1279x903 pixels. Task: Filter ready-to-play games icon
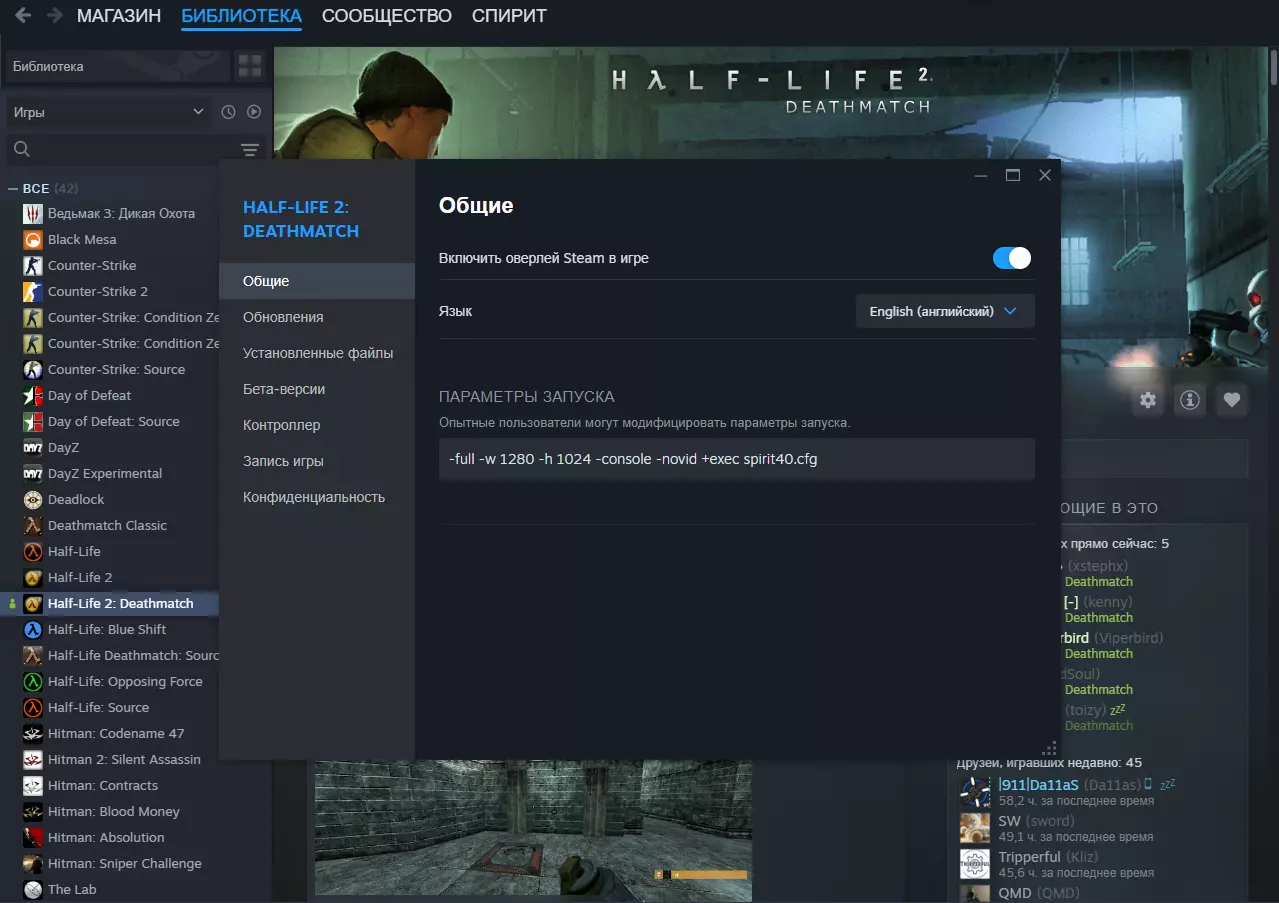(254, 112)
